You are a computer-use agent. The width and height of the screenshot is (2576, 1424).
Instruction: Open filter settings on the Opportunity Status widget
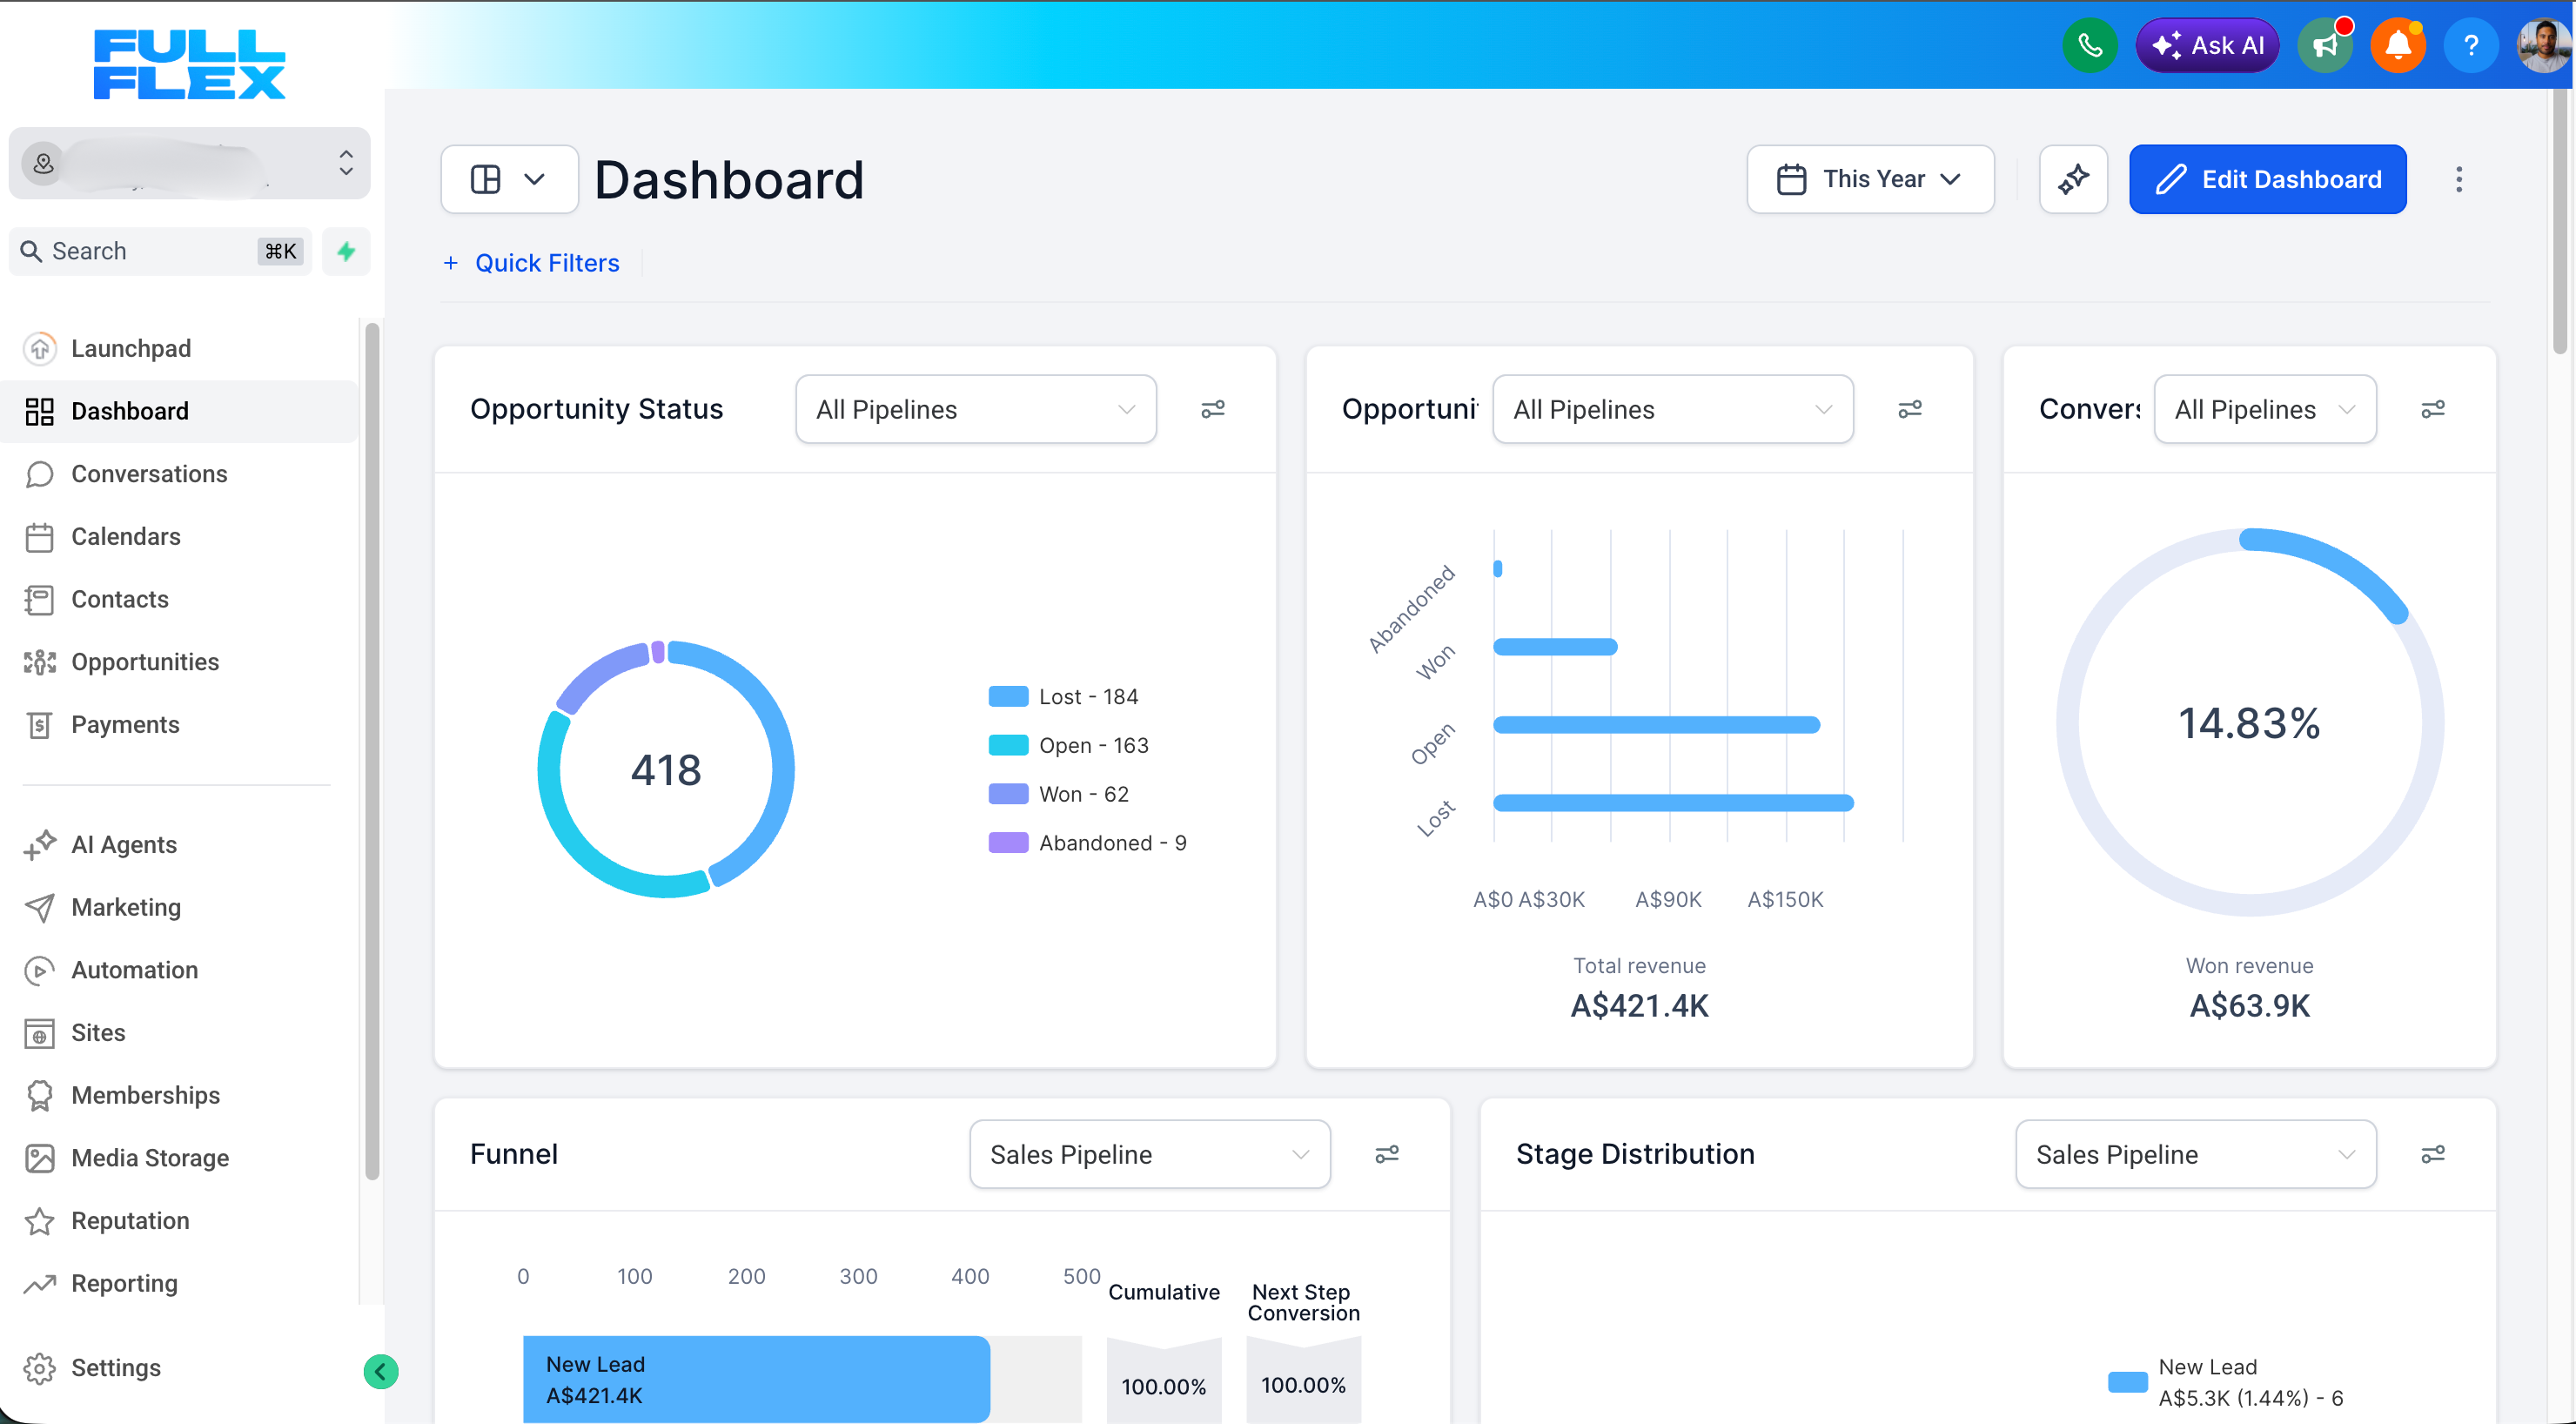click(x=1213, y=409)
